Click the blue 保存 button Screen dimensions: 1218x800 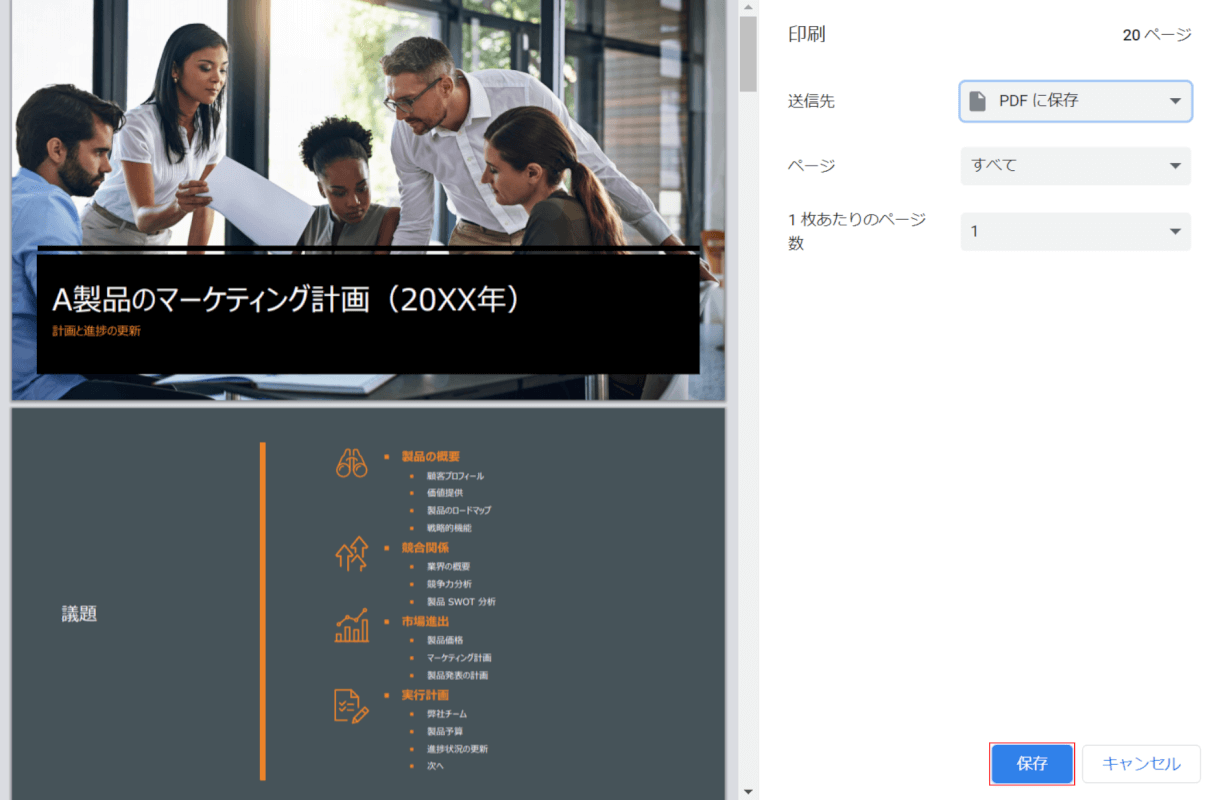click(x=1032, y=764)
